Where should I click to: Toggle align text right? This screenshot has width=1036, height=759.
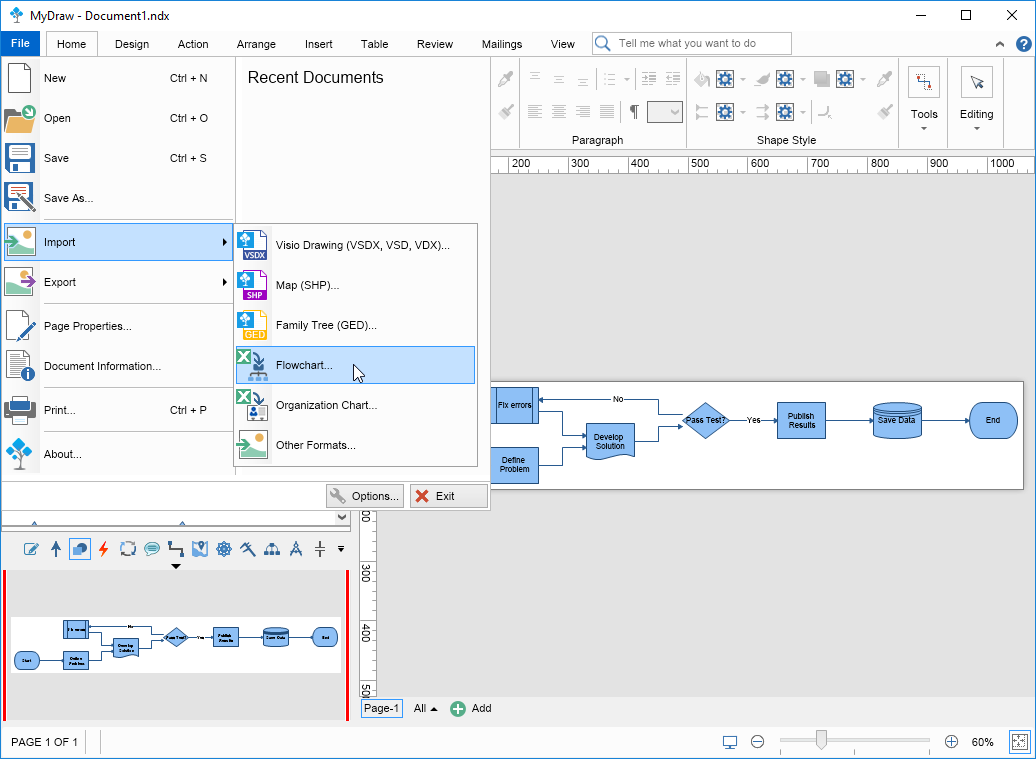tap(583, 112)
